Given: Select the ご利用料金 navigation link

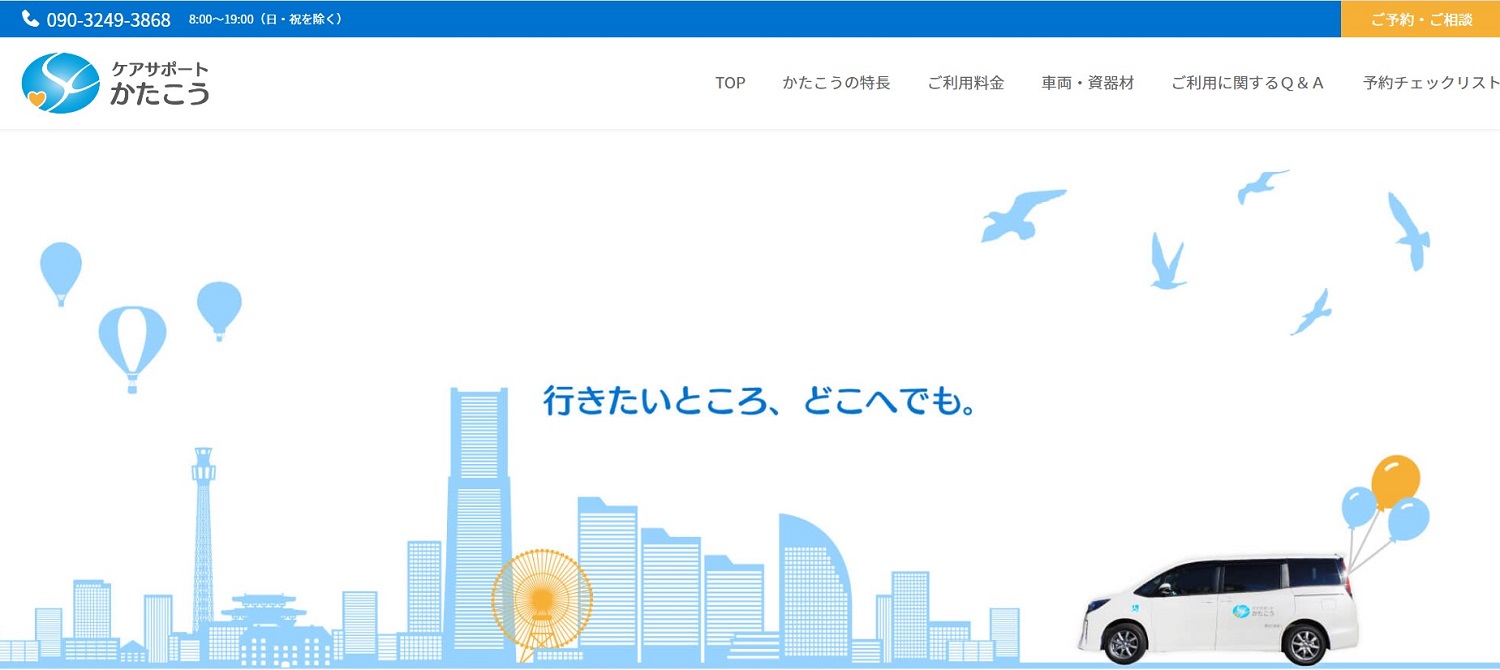Looking at the screenshot, I should [x=965, y=83].
